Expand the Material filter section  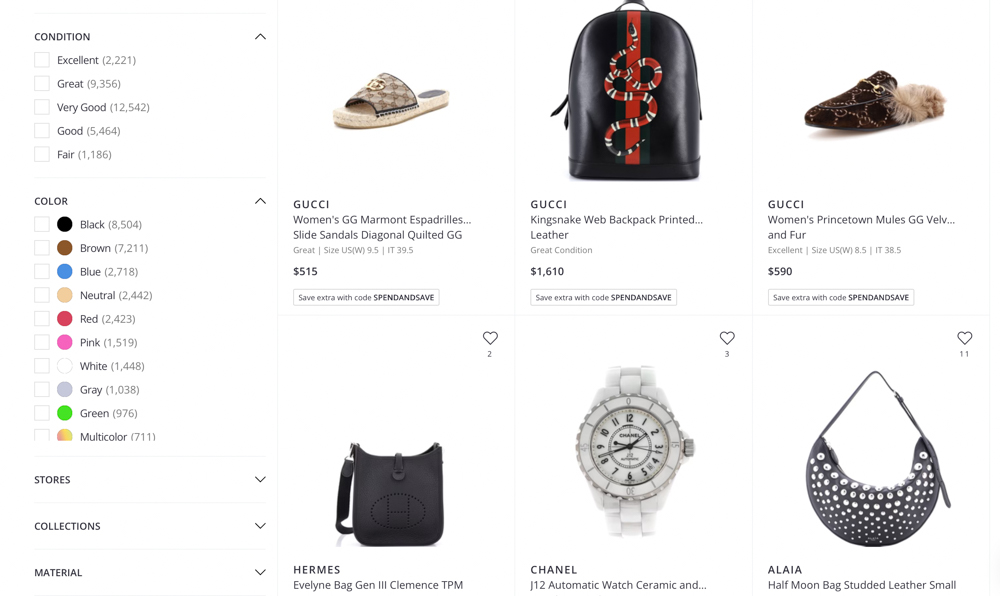coord(260,573)
